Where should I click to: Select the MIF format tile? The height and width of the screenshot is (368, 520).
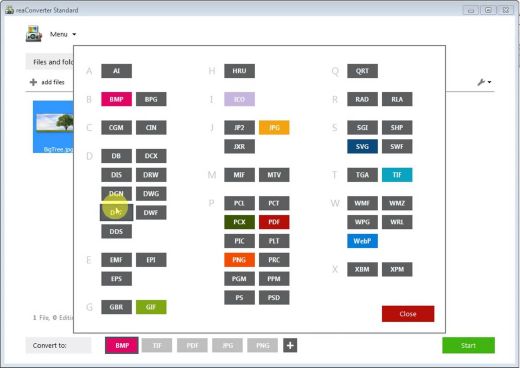(x=239, y=175)
